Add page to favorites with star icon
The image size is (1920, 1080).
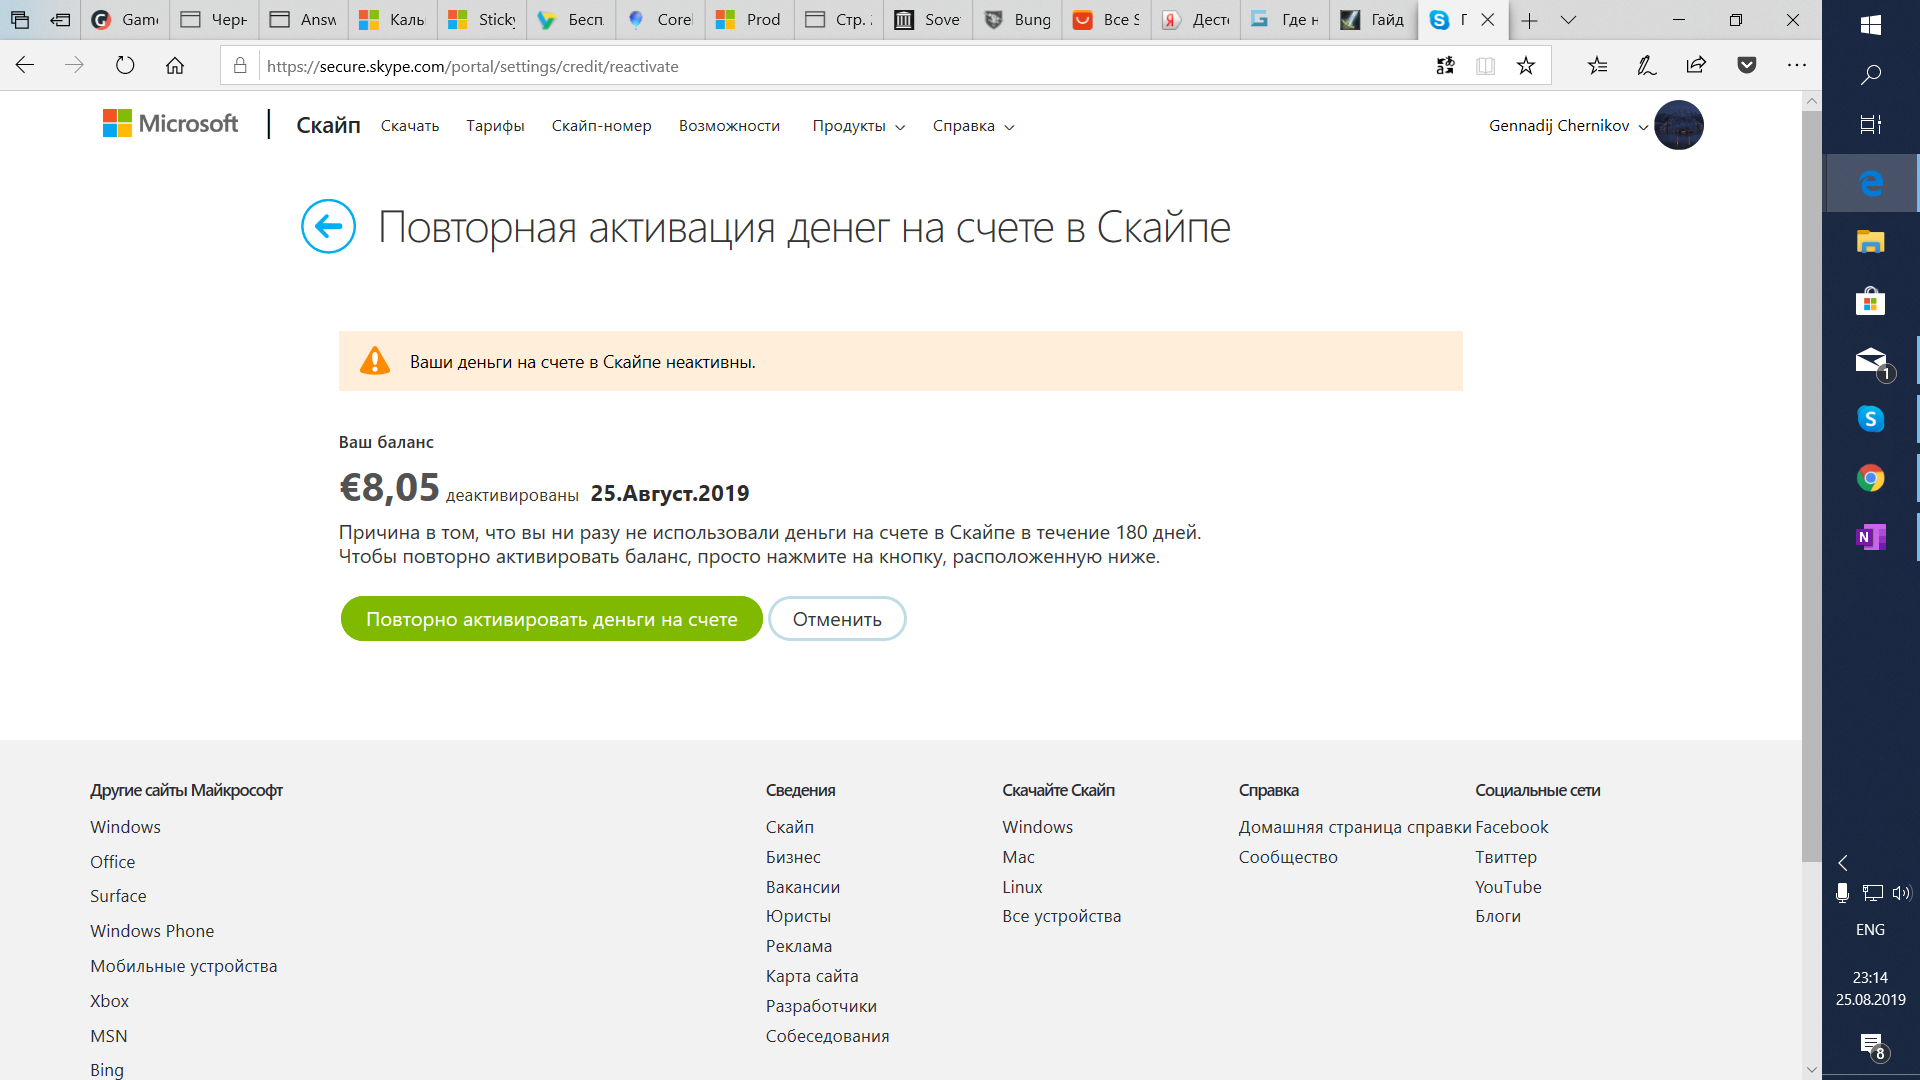point(1526,66)
